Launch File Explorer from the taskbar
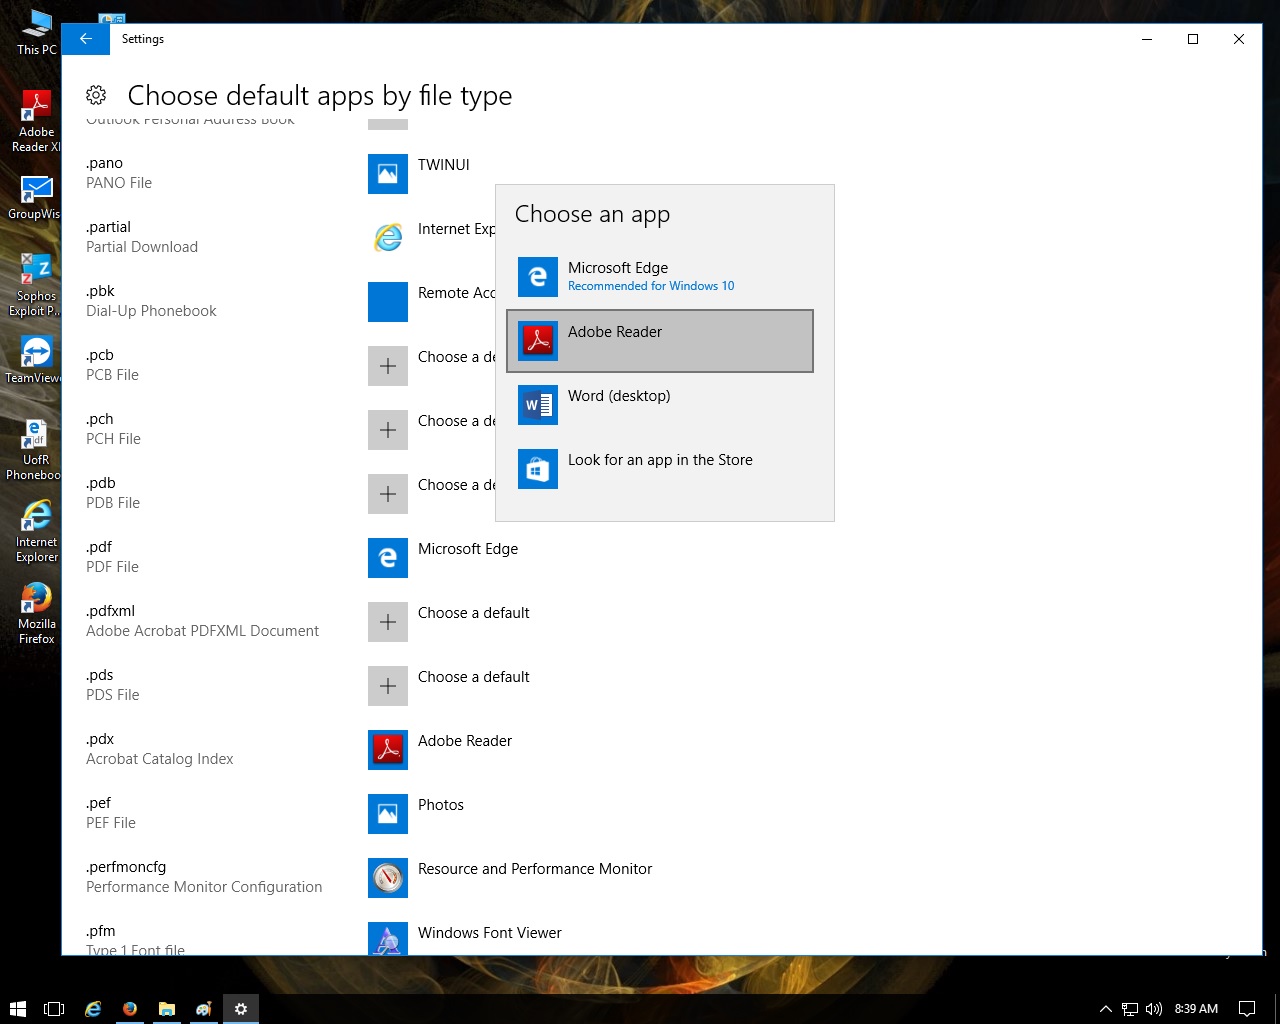 (x=167, y=1009)
